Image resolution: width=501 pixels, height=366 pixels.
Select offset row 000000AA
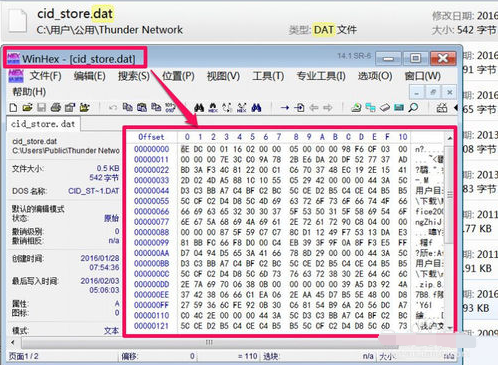pos(152,253)
